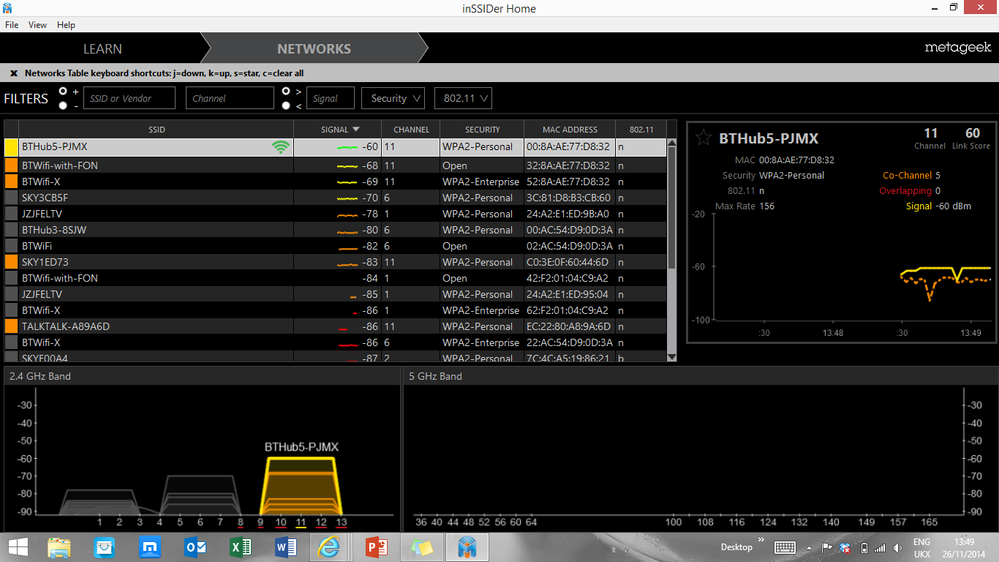Viewport: 999px width, 562px height.
Task: Click the ENG UKX language indicator
Action: 922,547
